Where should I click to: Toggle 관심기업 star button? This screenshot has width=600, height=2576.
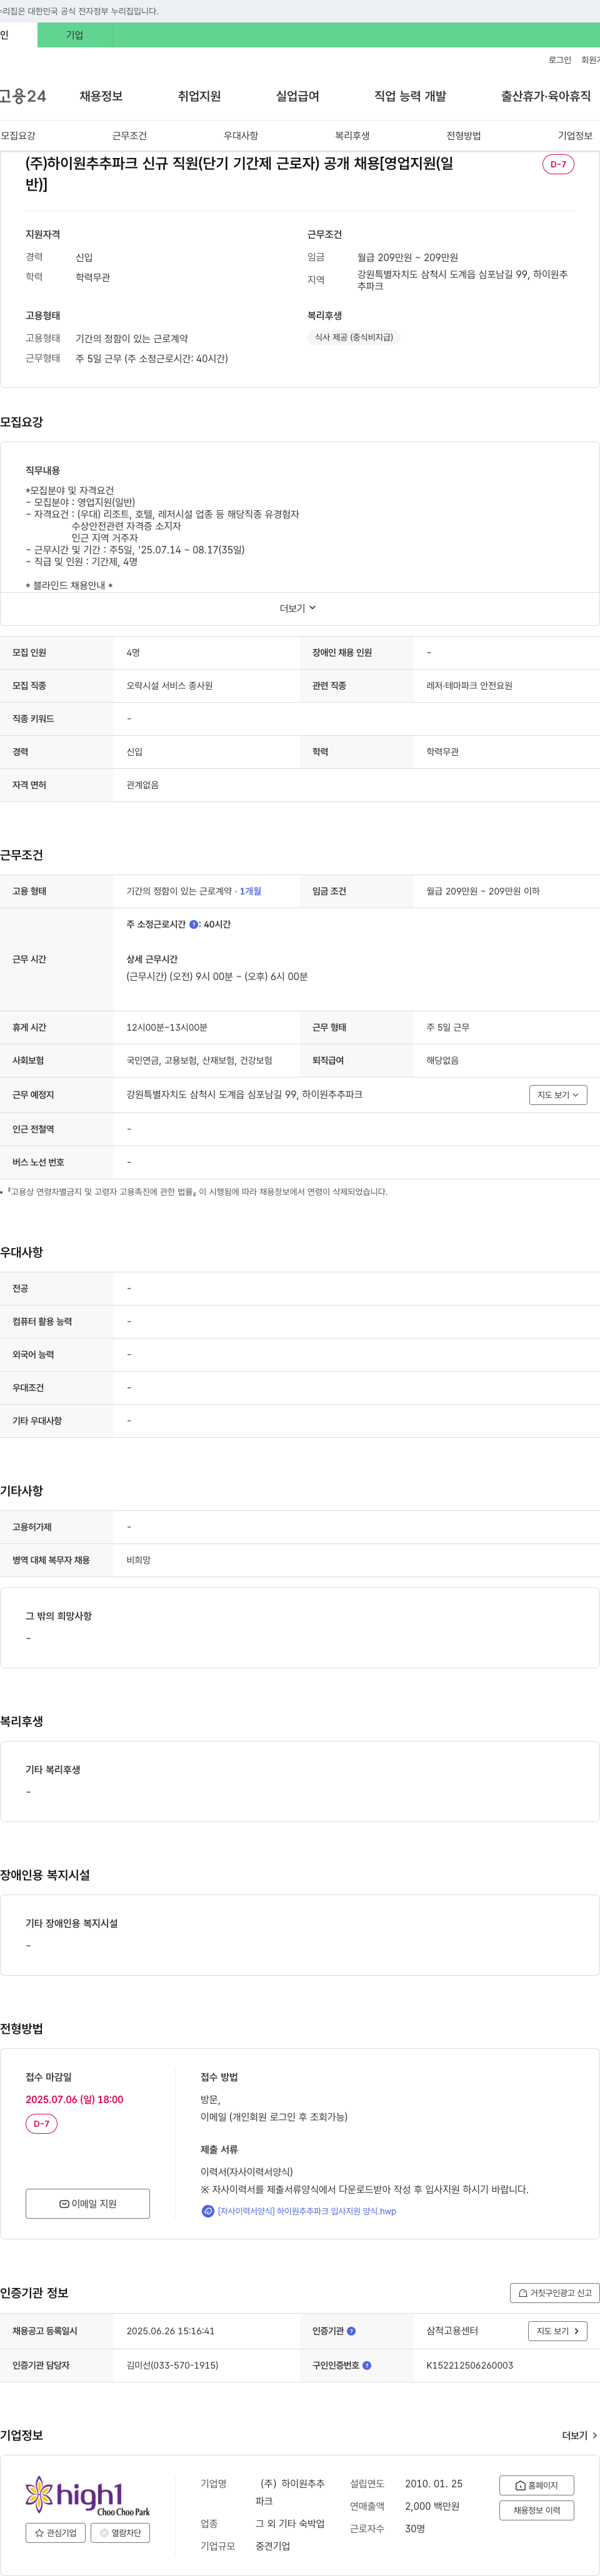click(56, 2533)
